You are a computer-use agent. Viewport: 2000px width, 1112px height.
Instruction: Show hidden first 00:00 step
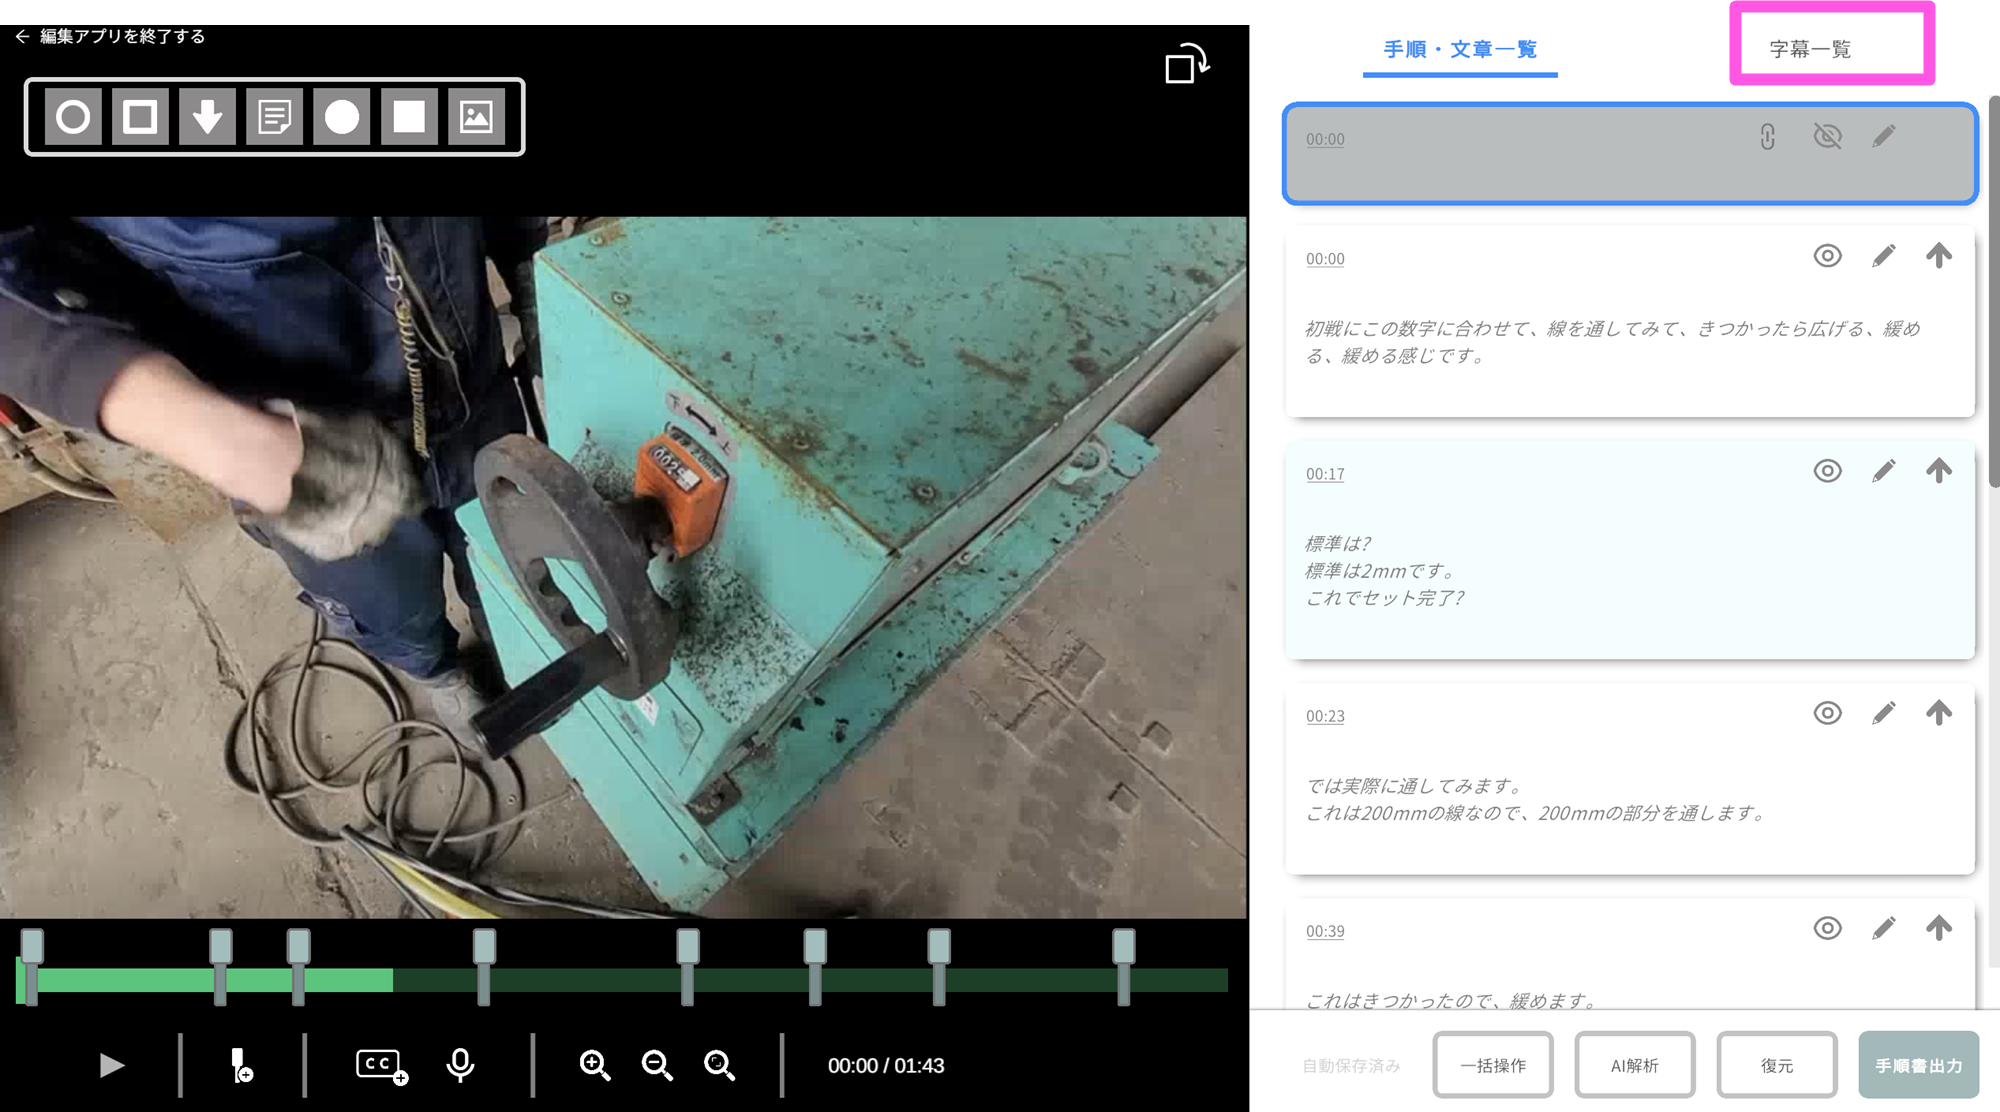coord(1827,136)
